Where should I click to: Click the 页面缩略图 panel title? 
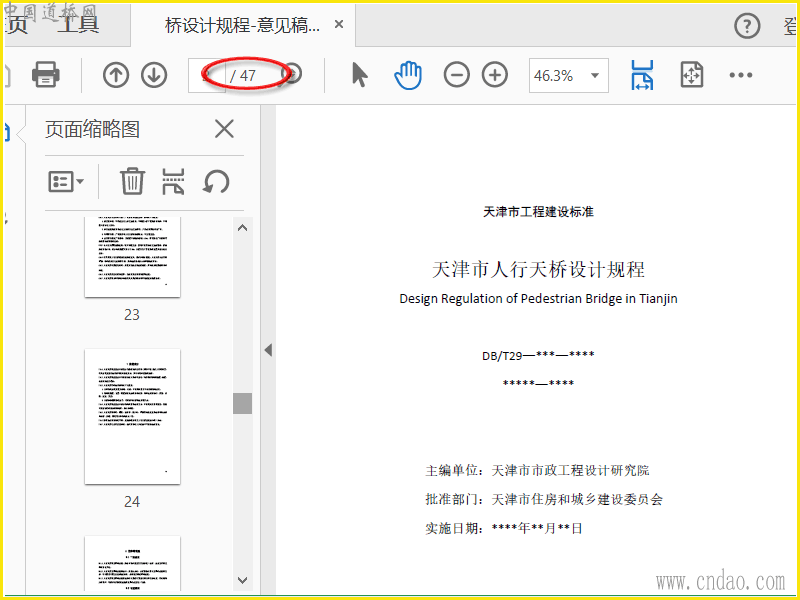[92, 129]
